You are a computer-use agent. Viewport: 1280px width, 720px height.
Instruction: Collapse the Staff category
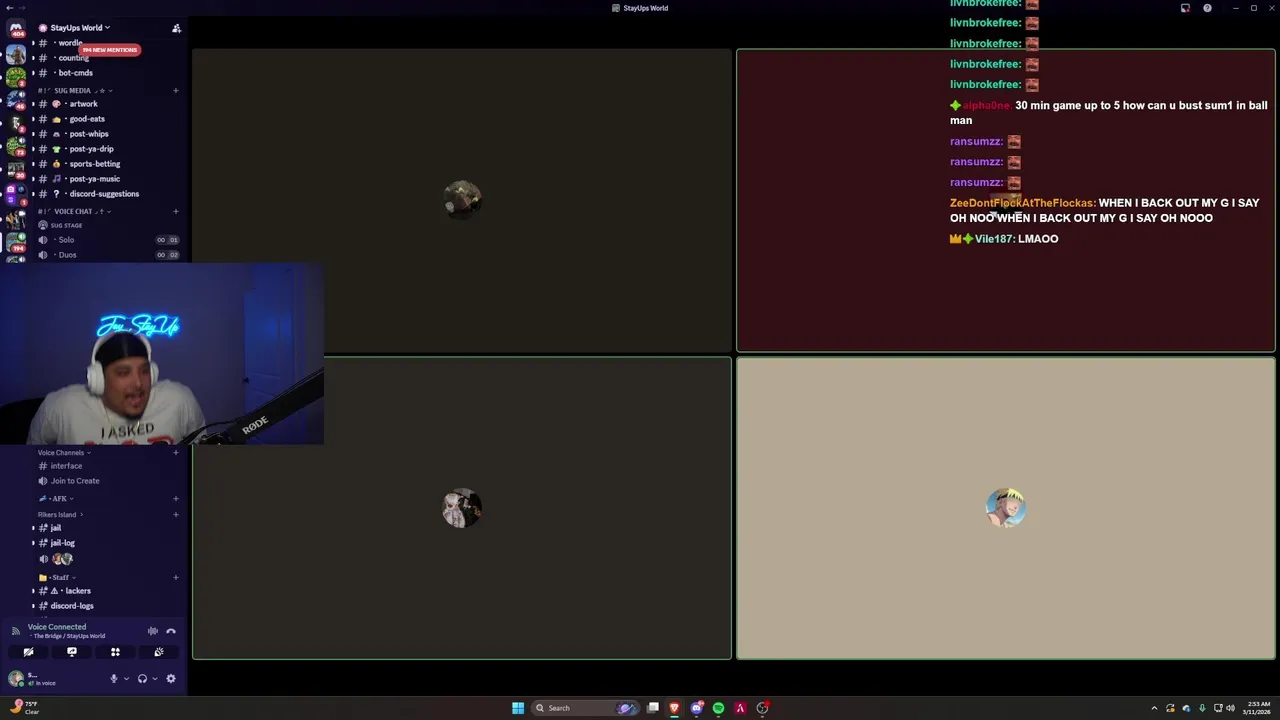coord(56,578)
